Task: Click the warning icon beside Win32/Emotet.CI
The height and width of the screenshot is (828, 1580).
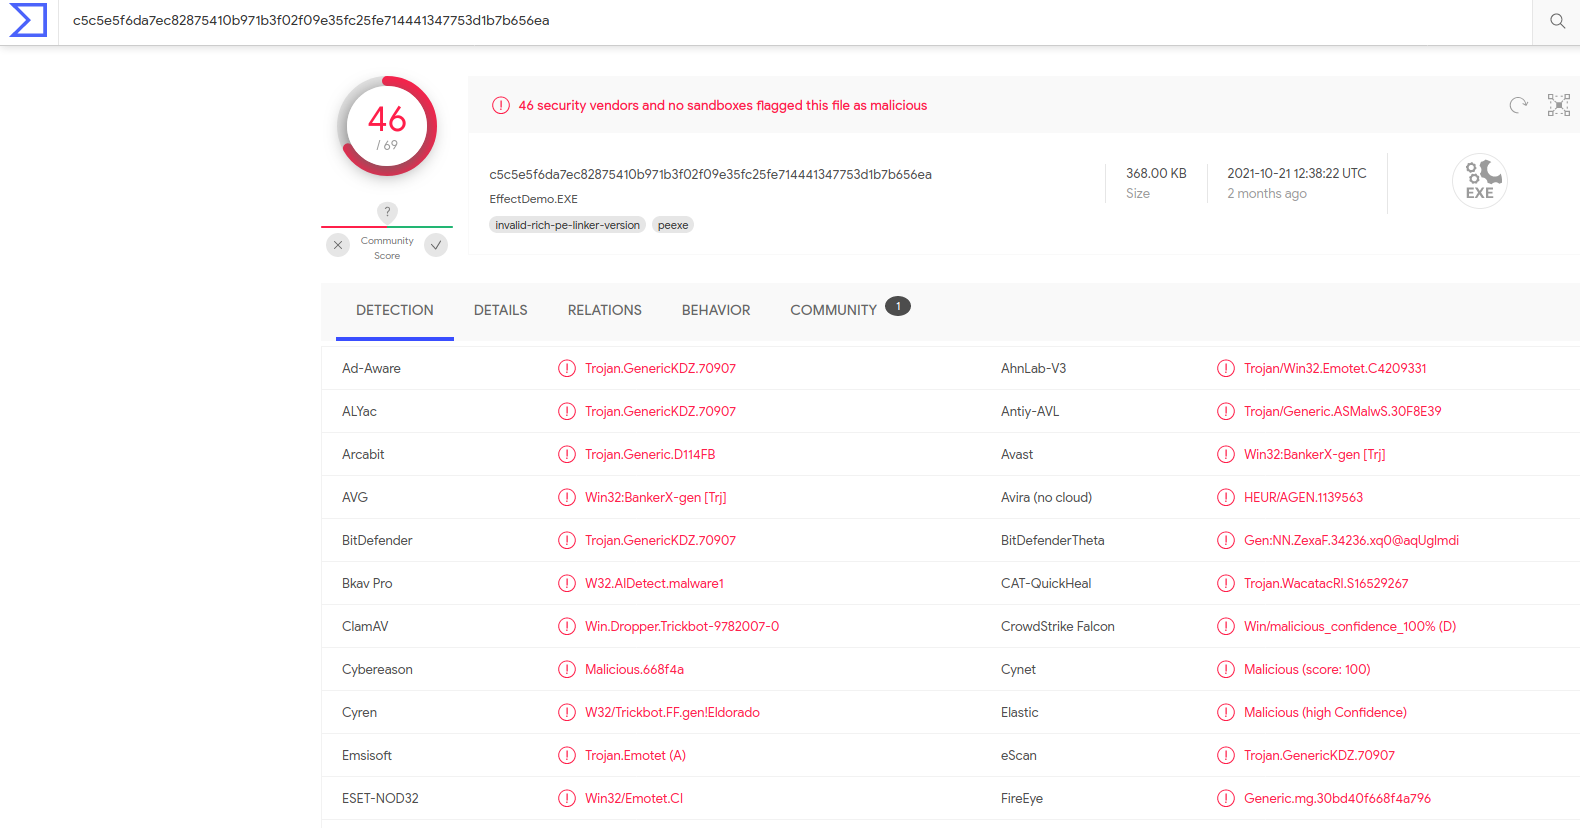Action: [567, 798]
